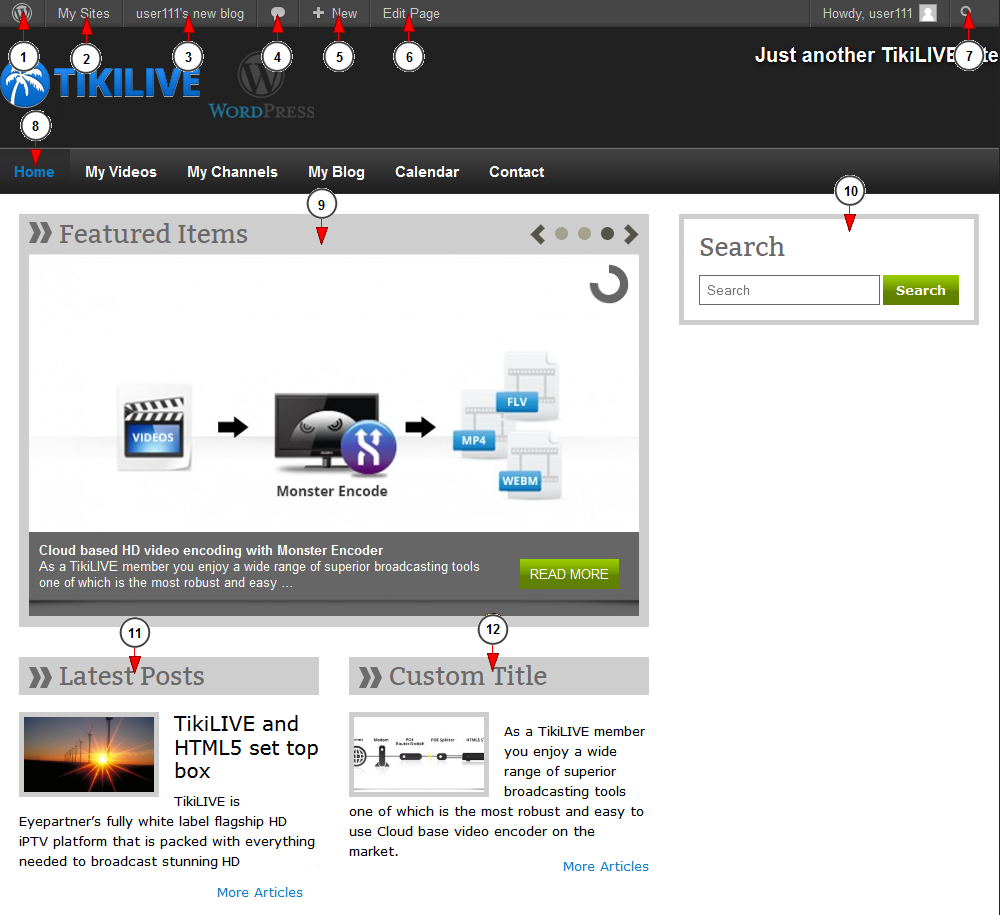Click the Latest Posts heading
1000x915 pixels.
coord(131,676)
